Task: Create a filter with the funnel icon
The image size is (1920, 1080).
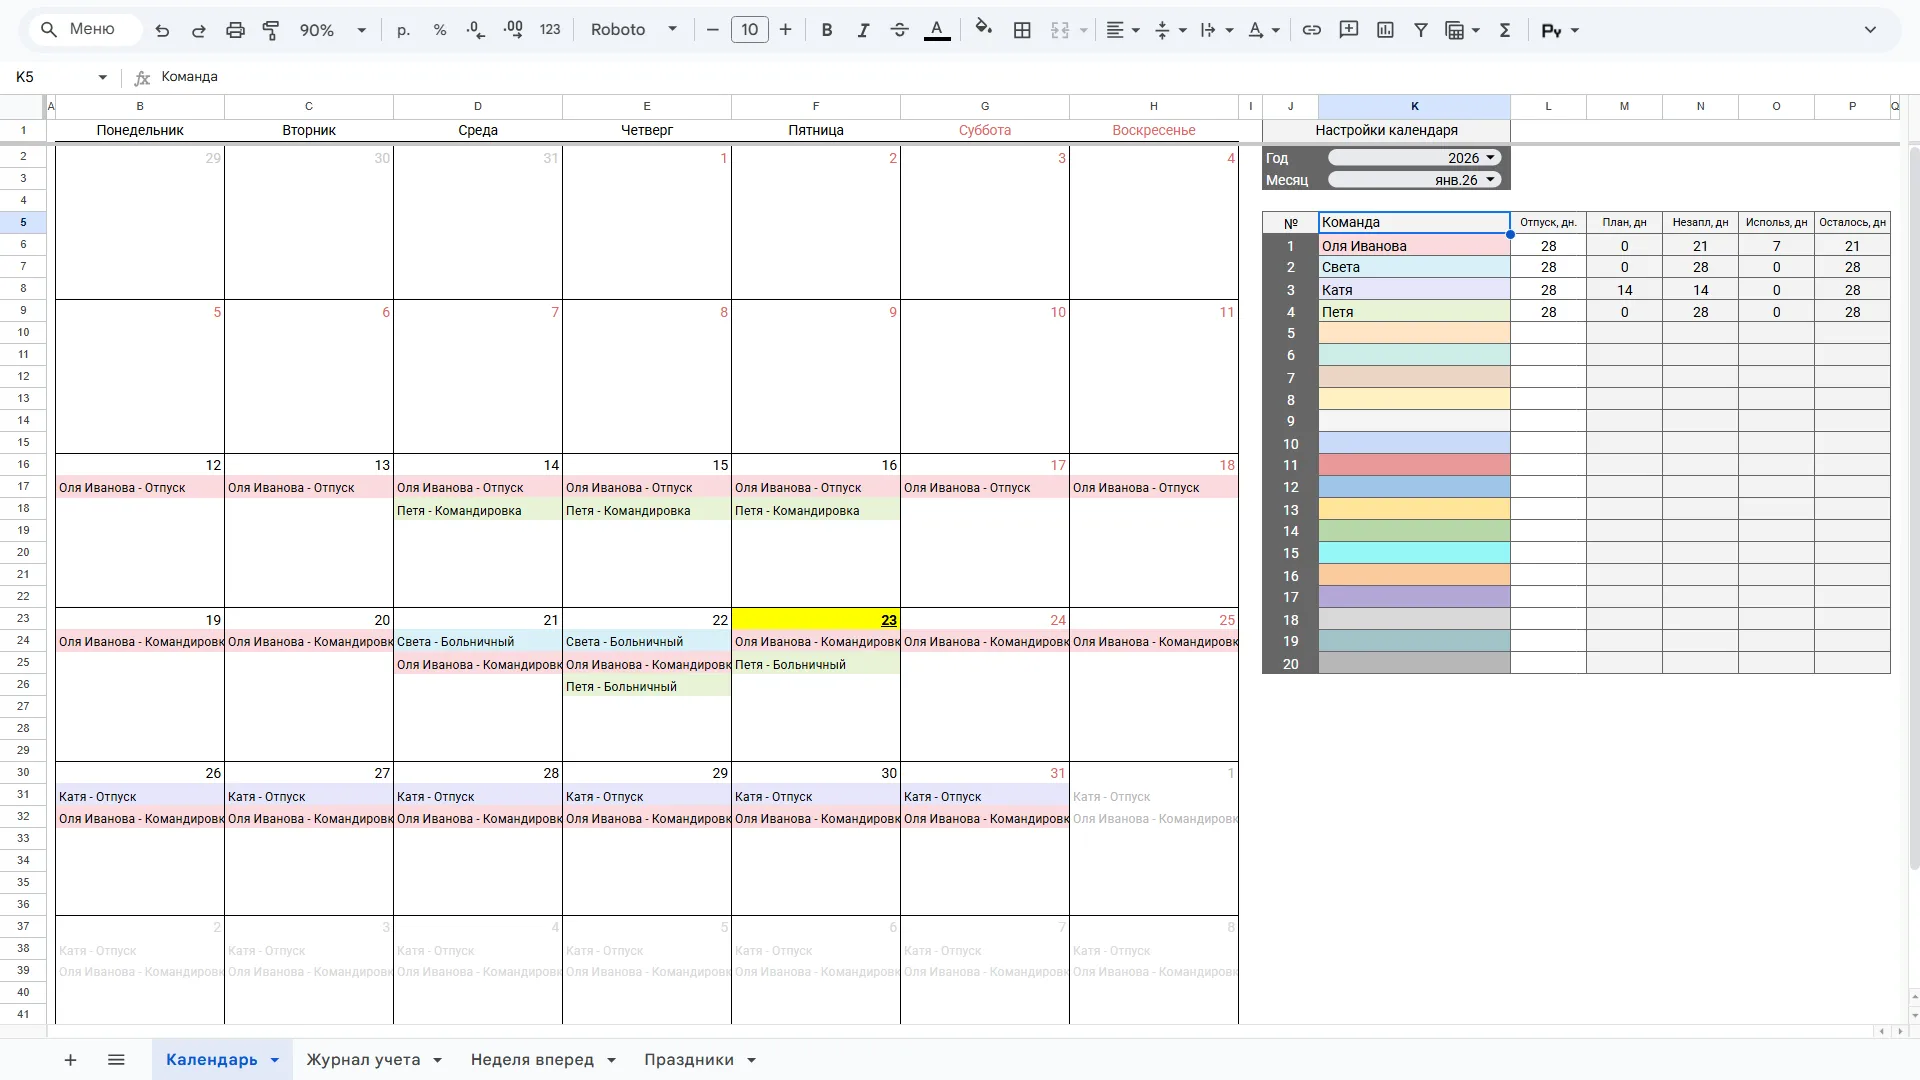Action: (x=1421, y=30)
